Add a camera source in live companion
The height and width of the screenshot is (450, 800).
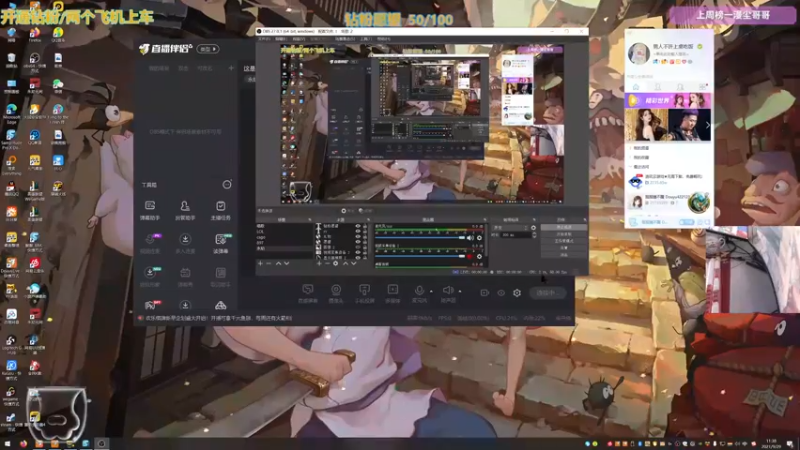pyautogui.click(x=336, y=293)
